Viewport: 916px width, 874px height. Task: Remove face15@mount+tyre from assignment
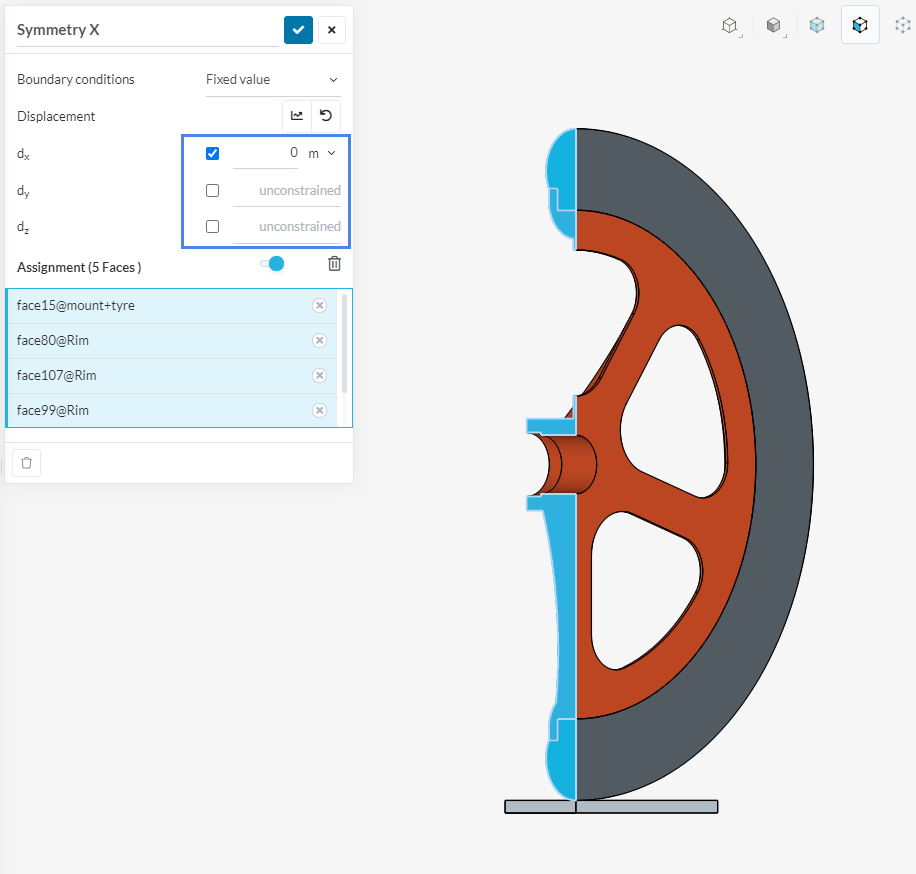point(319,306)
